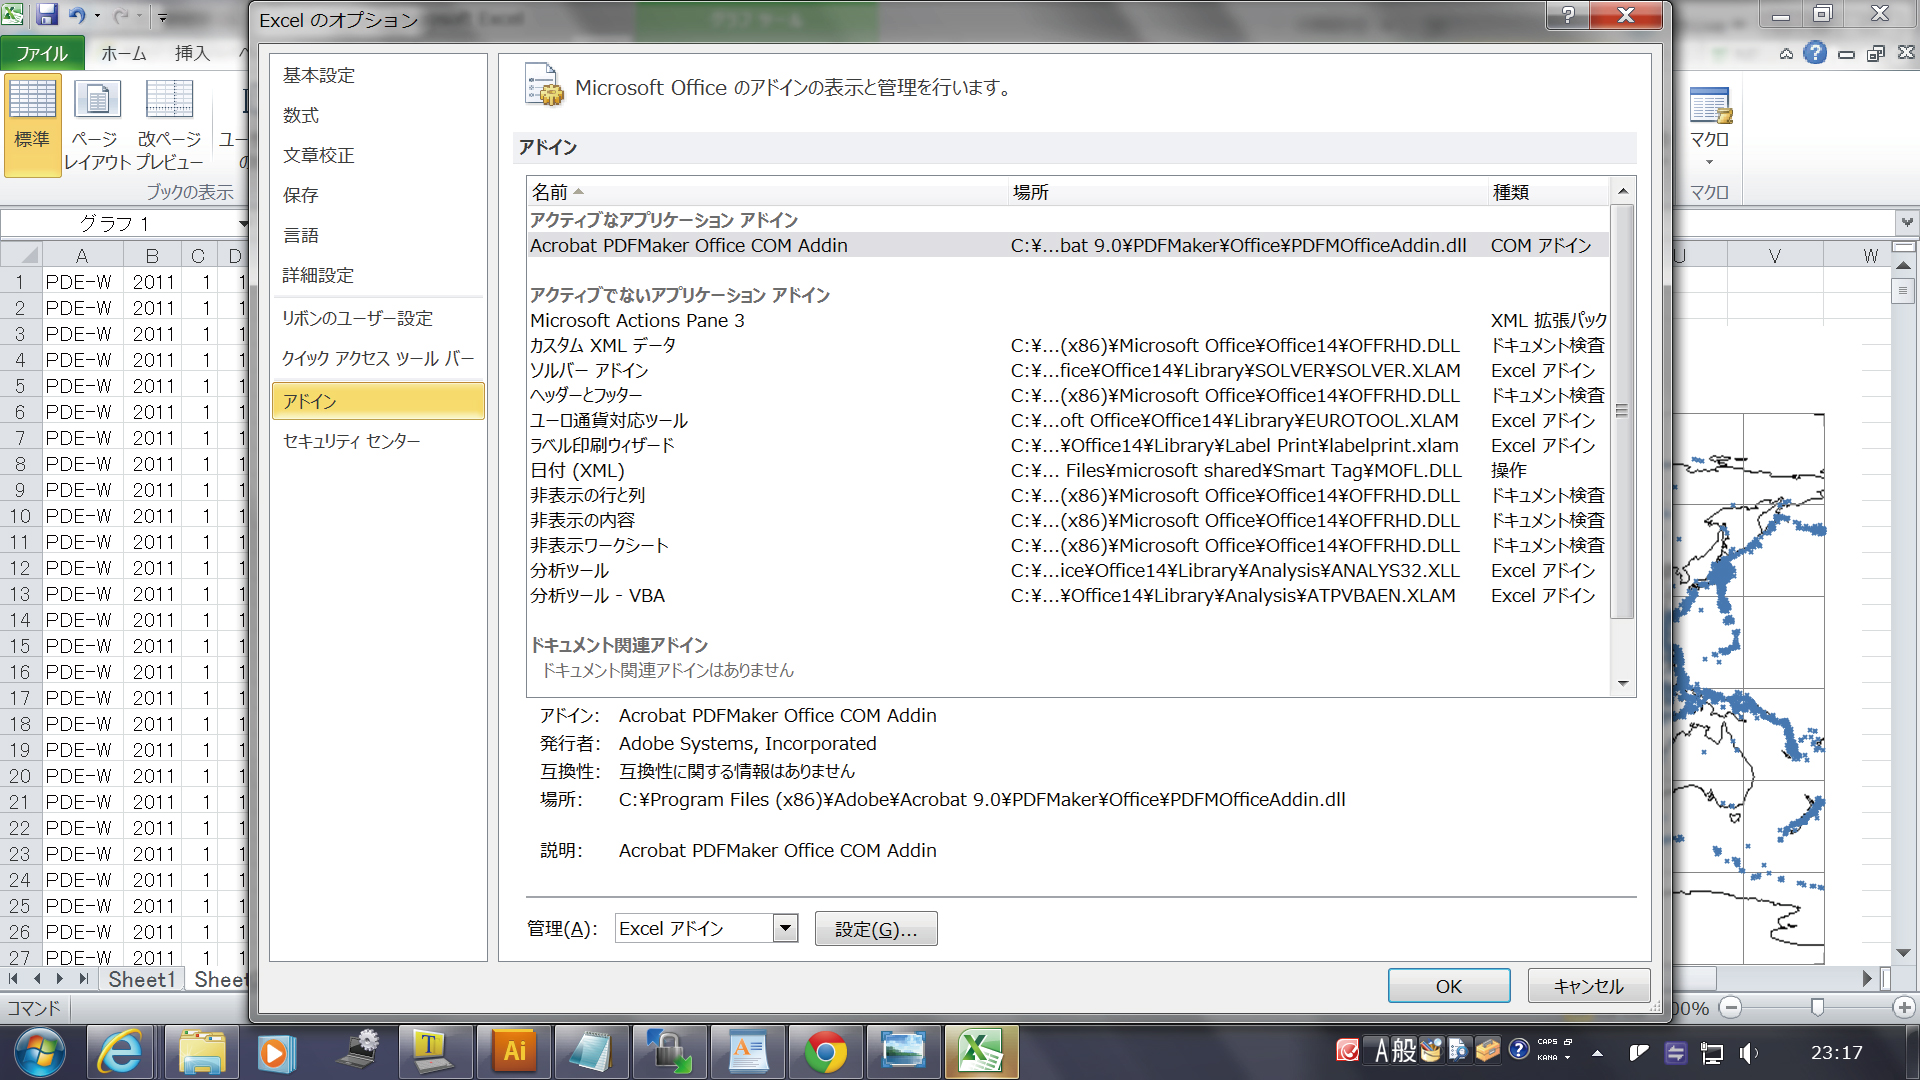This screenshot has height=1080, width=1920.
Task: Click the Undo icon in the quick access toolbar
Action: pos(76,15)
